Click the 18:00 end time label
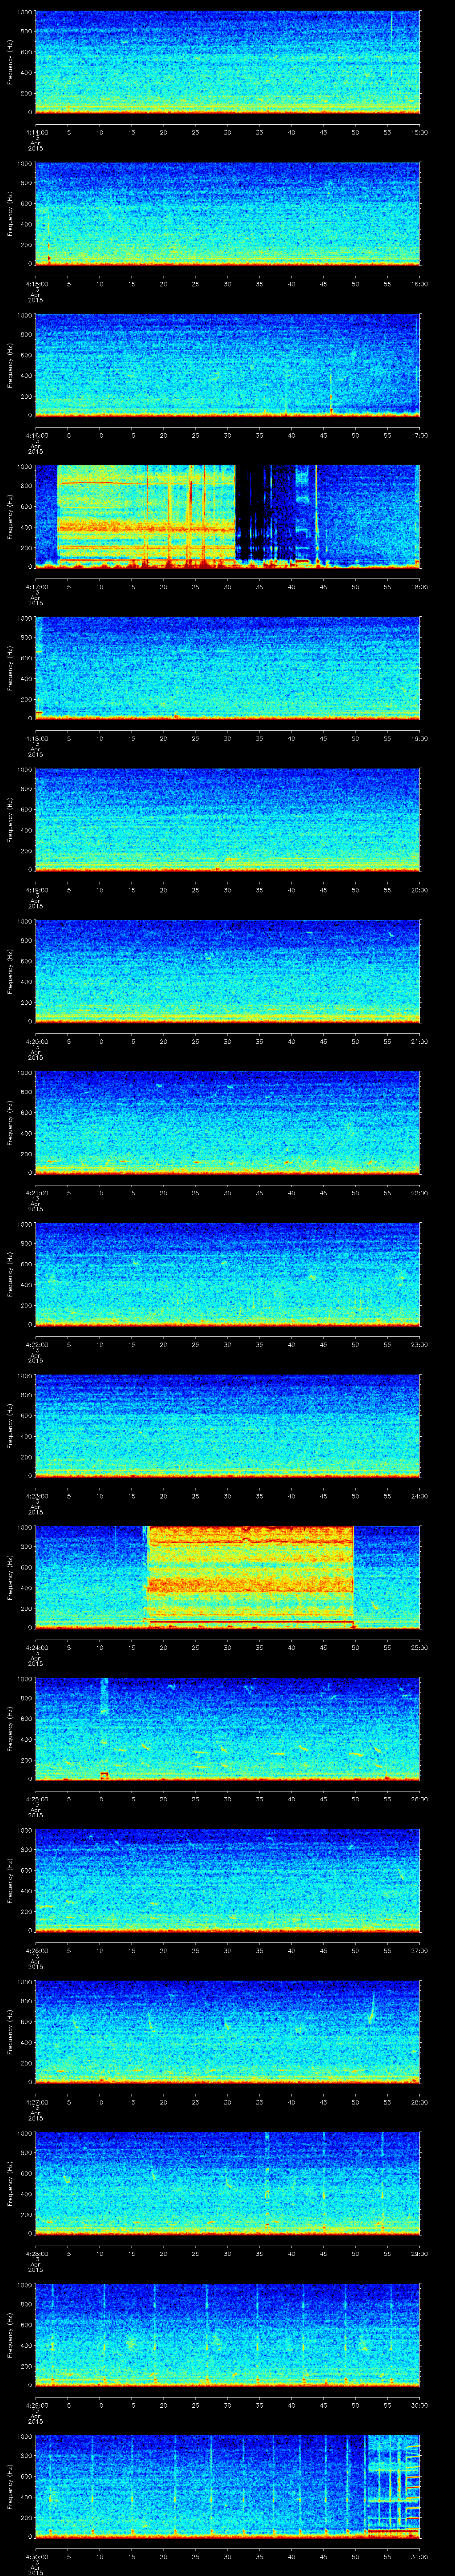Viewport: 455px width, 2576px height. 420,587
